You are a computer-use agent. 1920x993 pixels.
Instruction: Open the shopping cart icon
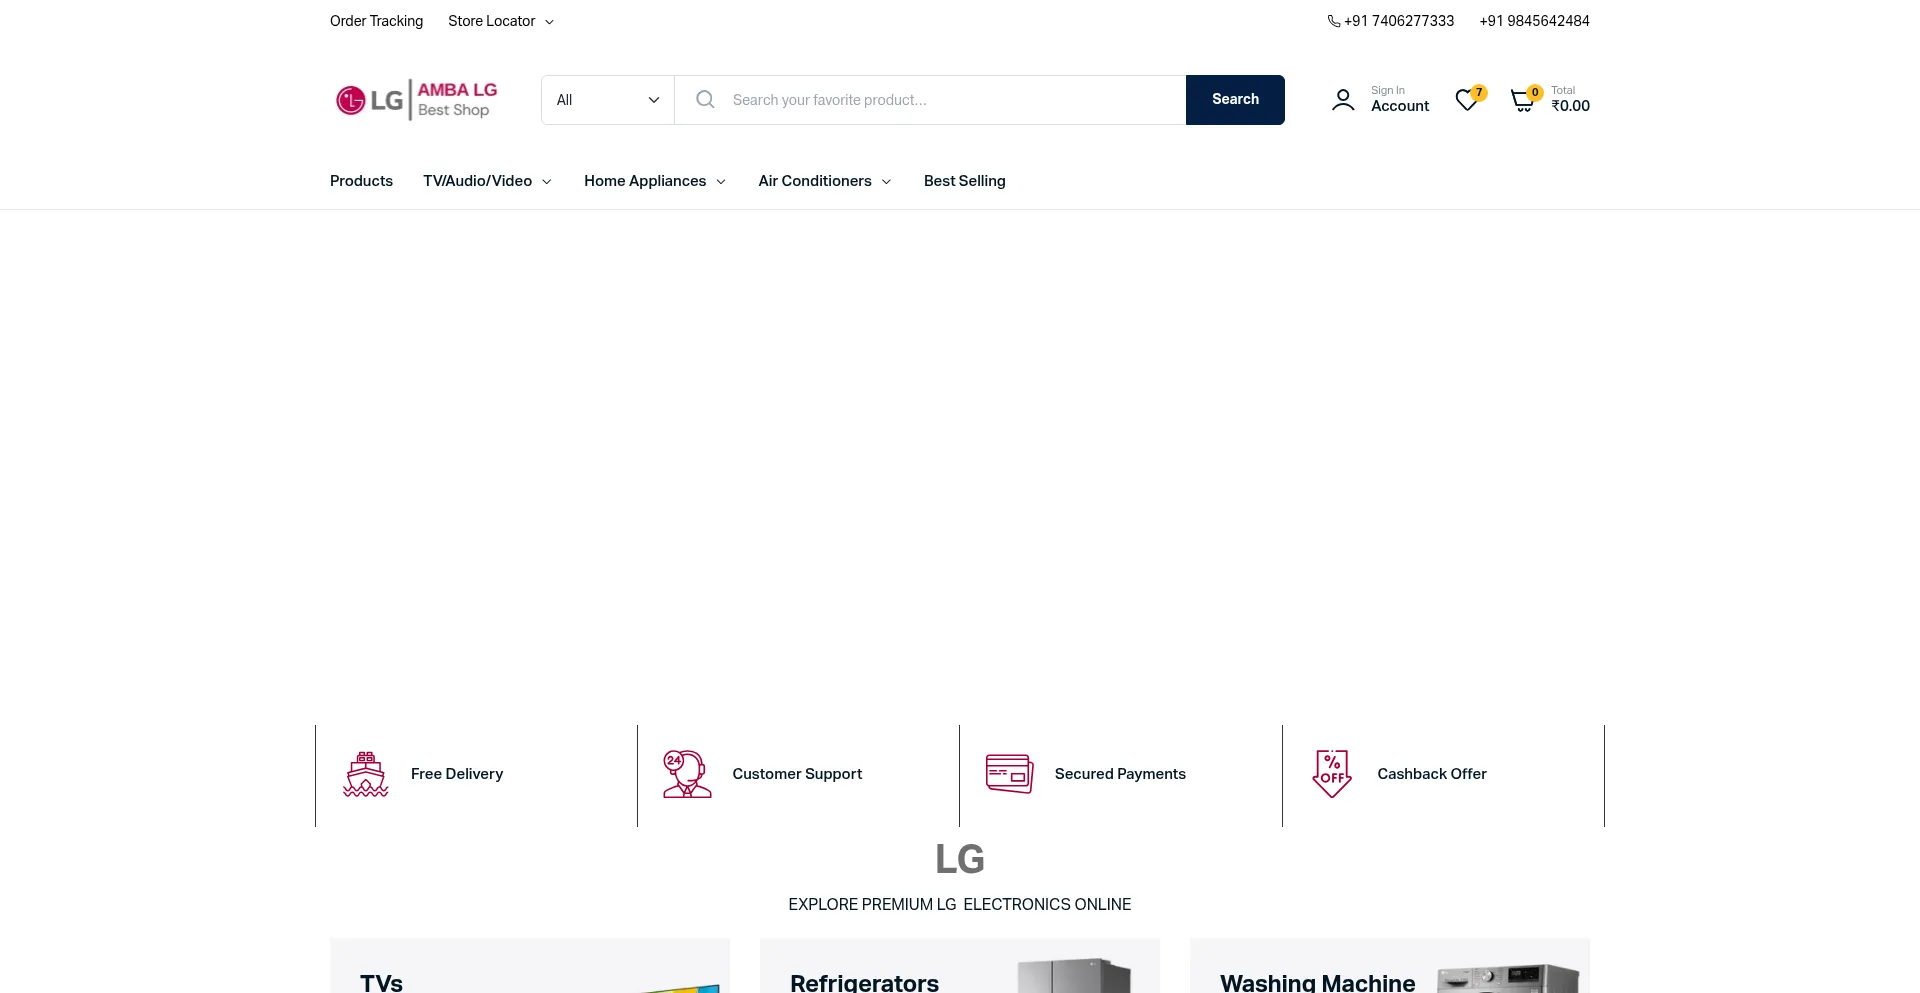[1522, 100]
